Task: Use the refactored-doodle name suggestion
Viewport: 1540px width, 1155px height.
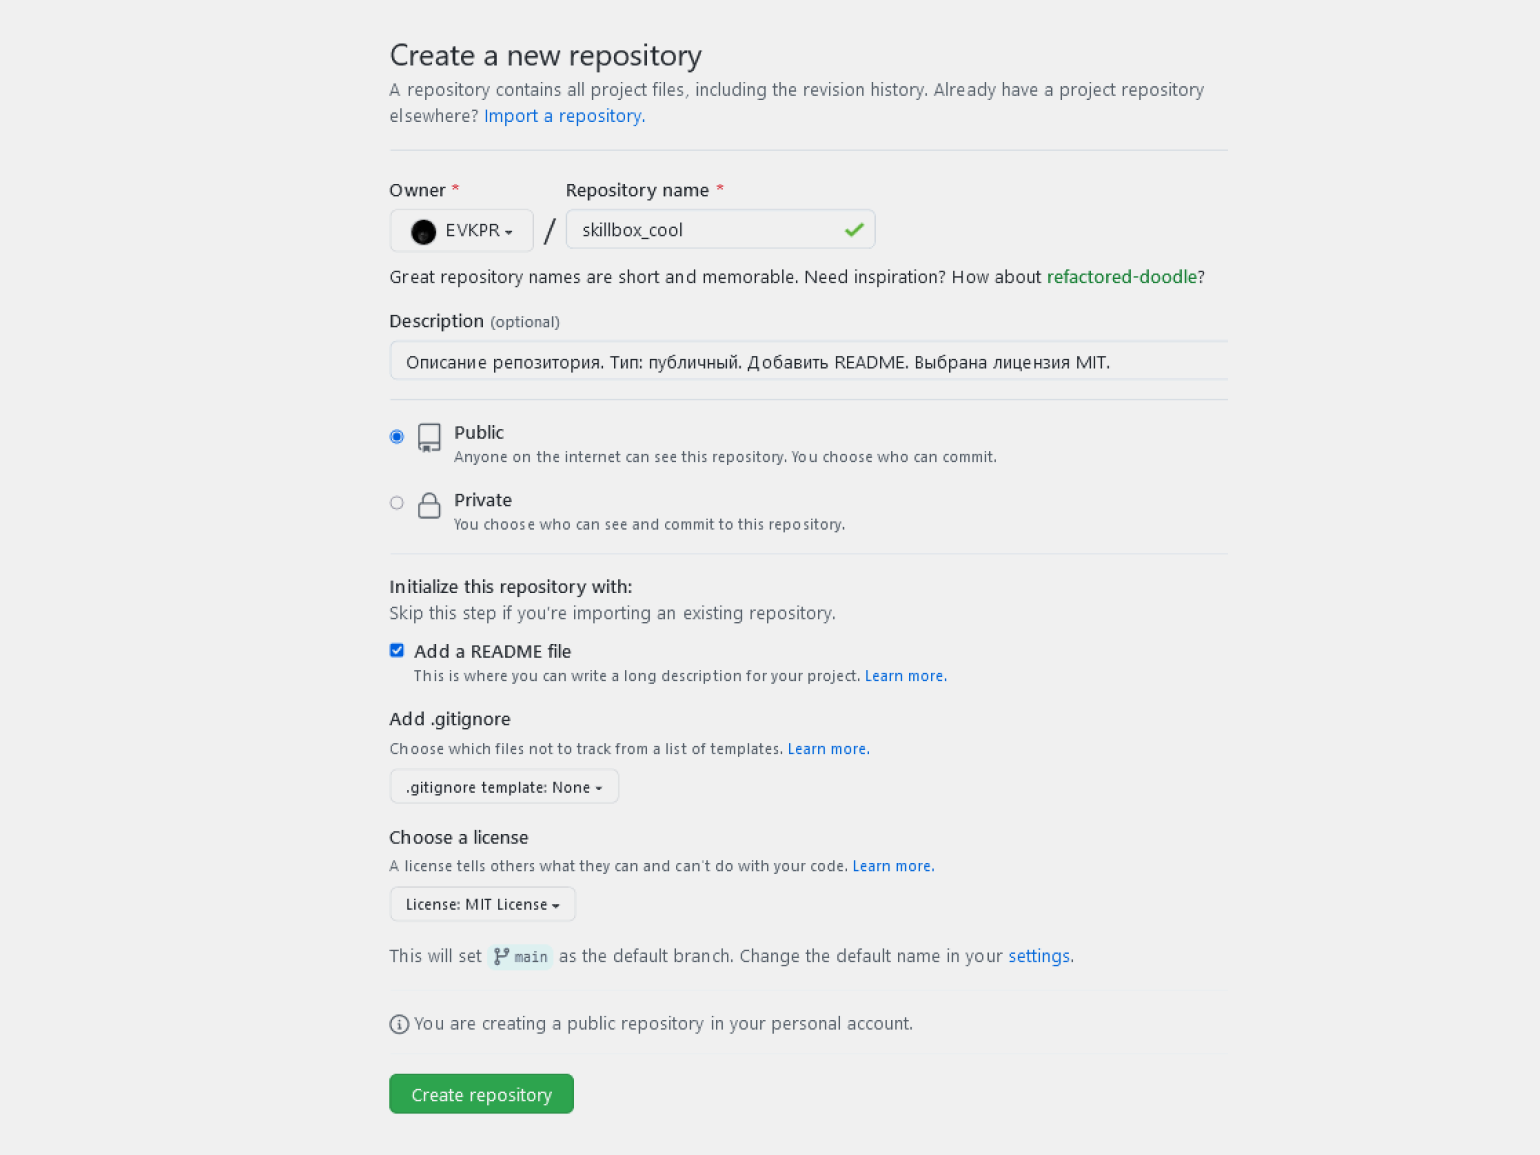Action: pyautogui.click(x=1121, y=277)
